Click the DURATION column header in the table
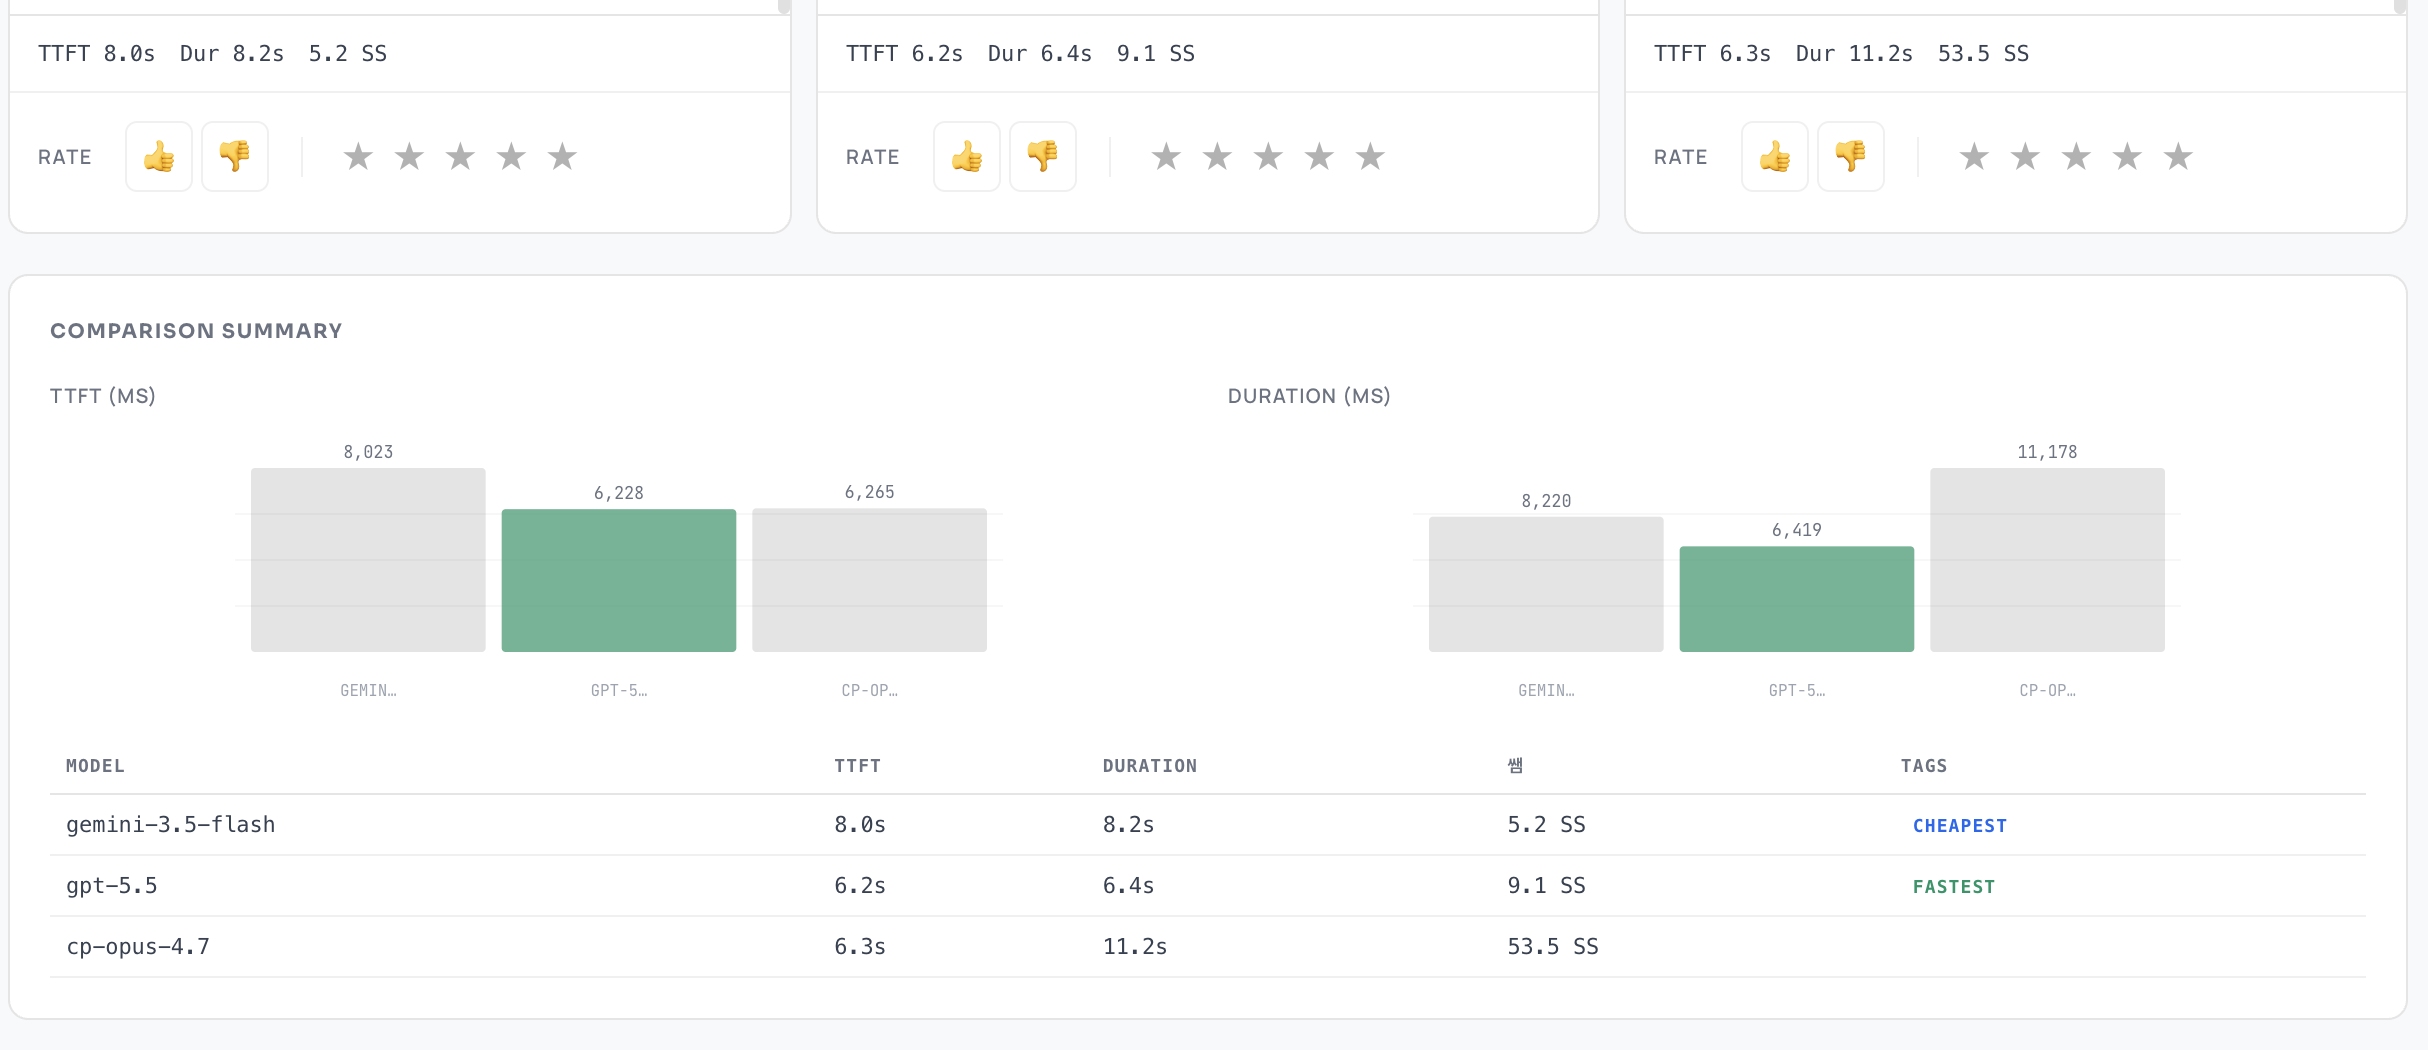The width and height of the screenshot is (2428, 1050). point(1150,766)
